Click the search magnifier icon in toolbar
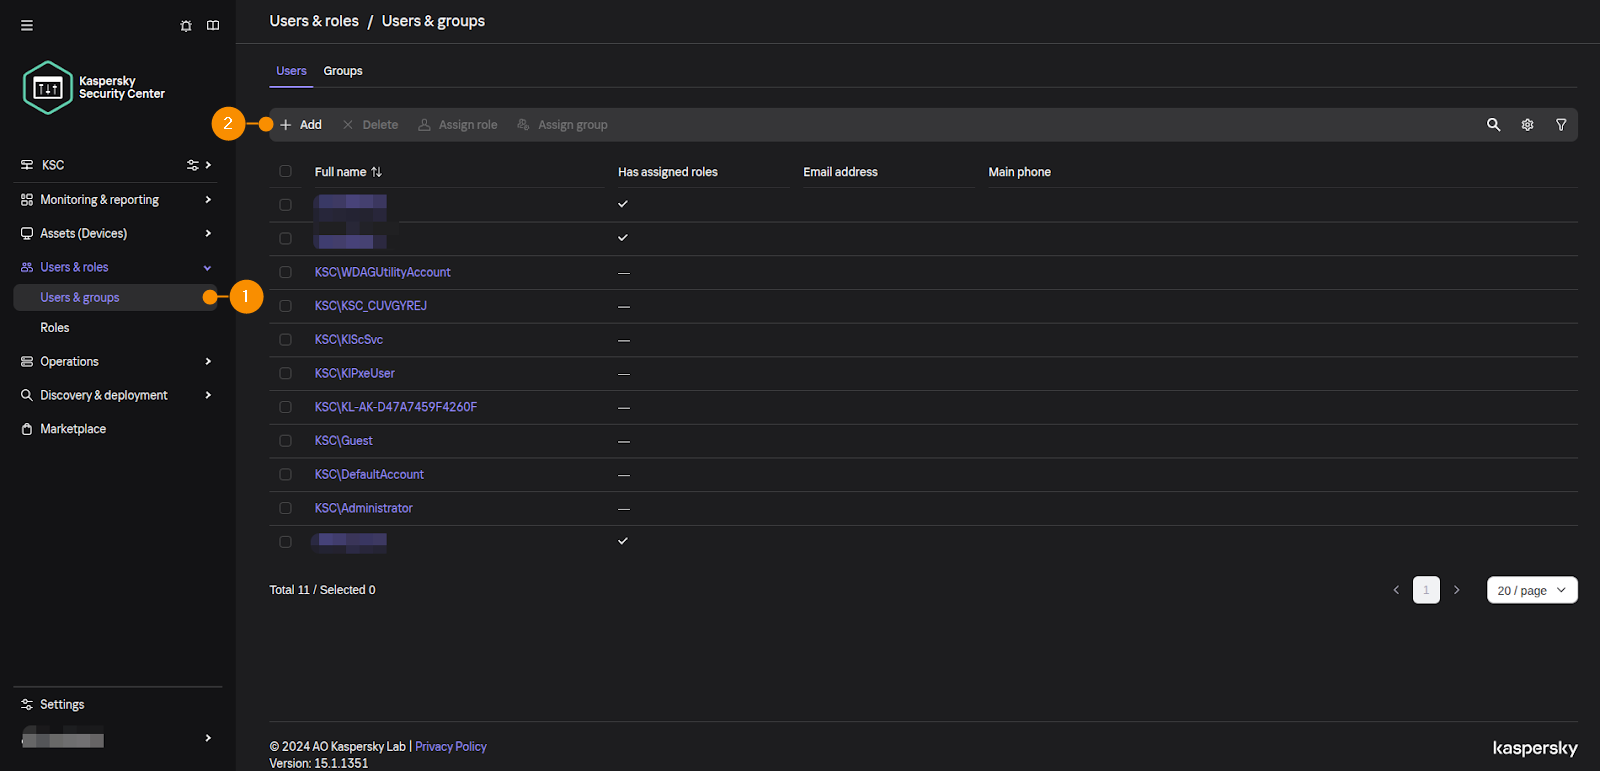 tap(1493, 125)
